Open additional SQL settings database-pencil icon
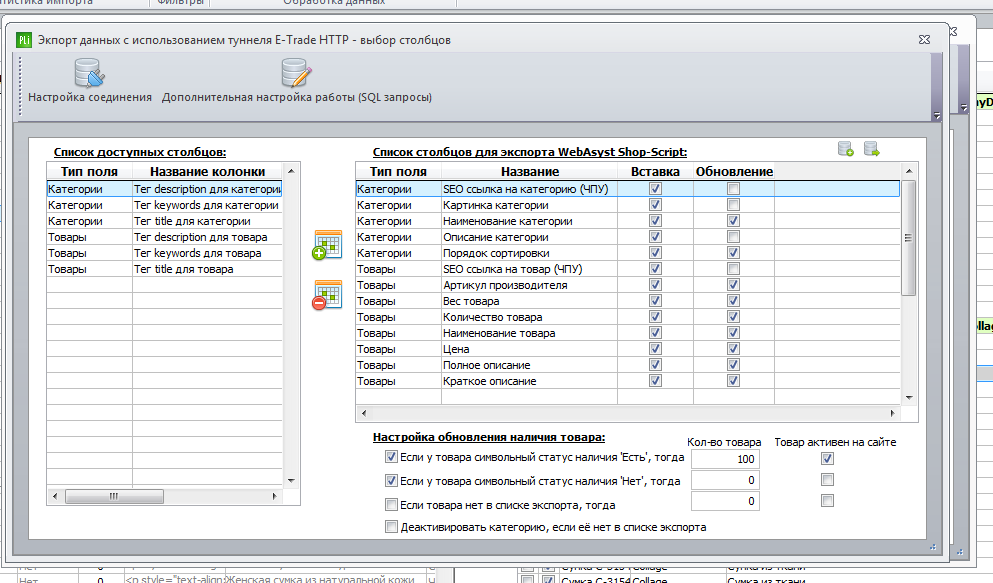The image size is (993, 583). 296,73
